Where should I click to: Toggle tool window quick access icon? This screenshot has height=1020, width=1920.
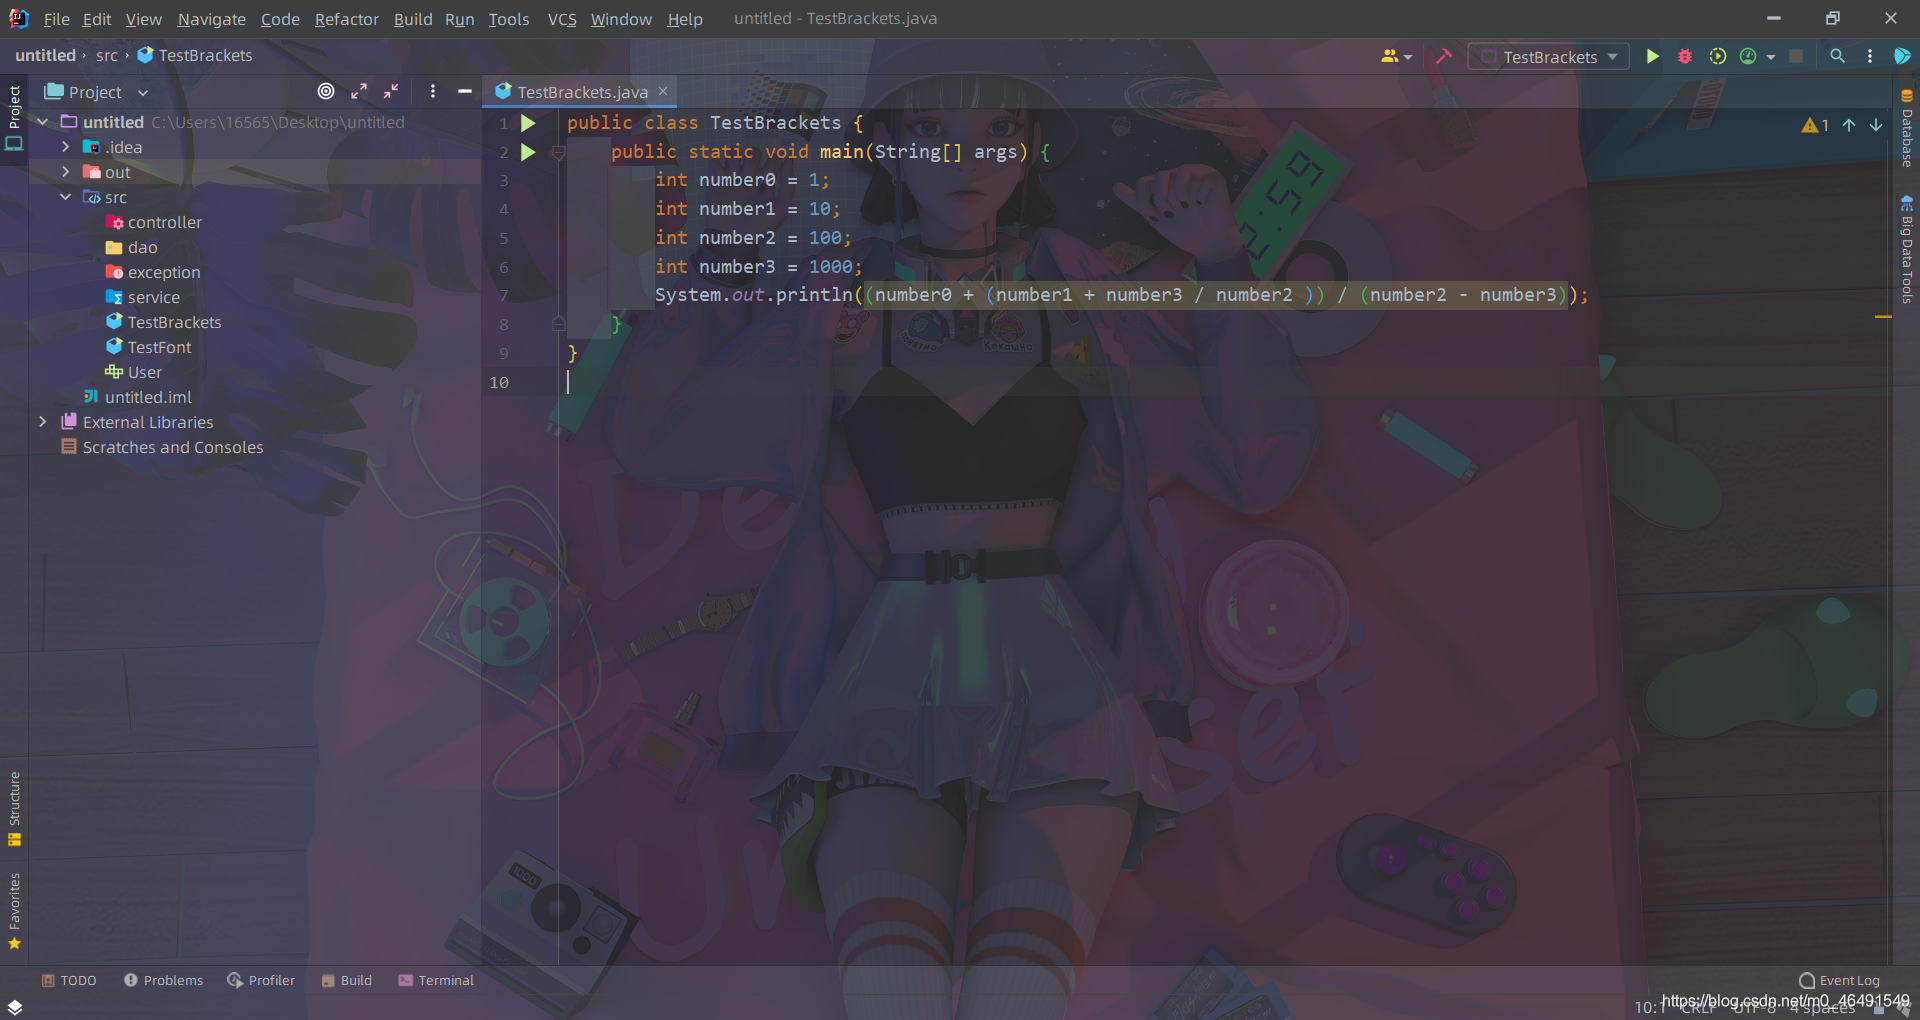(14, 1006)
